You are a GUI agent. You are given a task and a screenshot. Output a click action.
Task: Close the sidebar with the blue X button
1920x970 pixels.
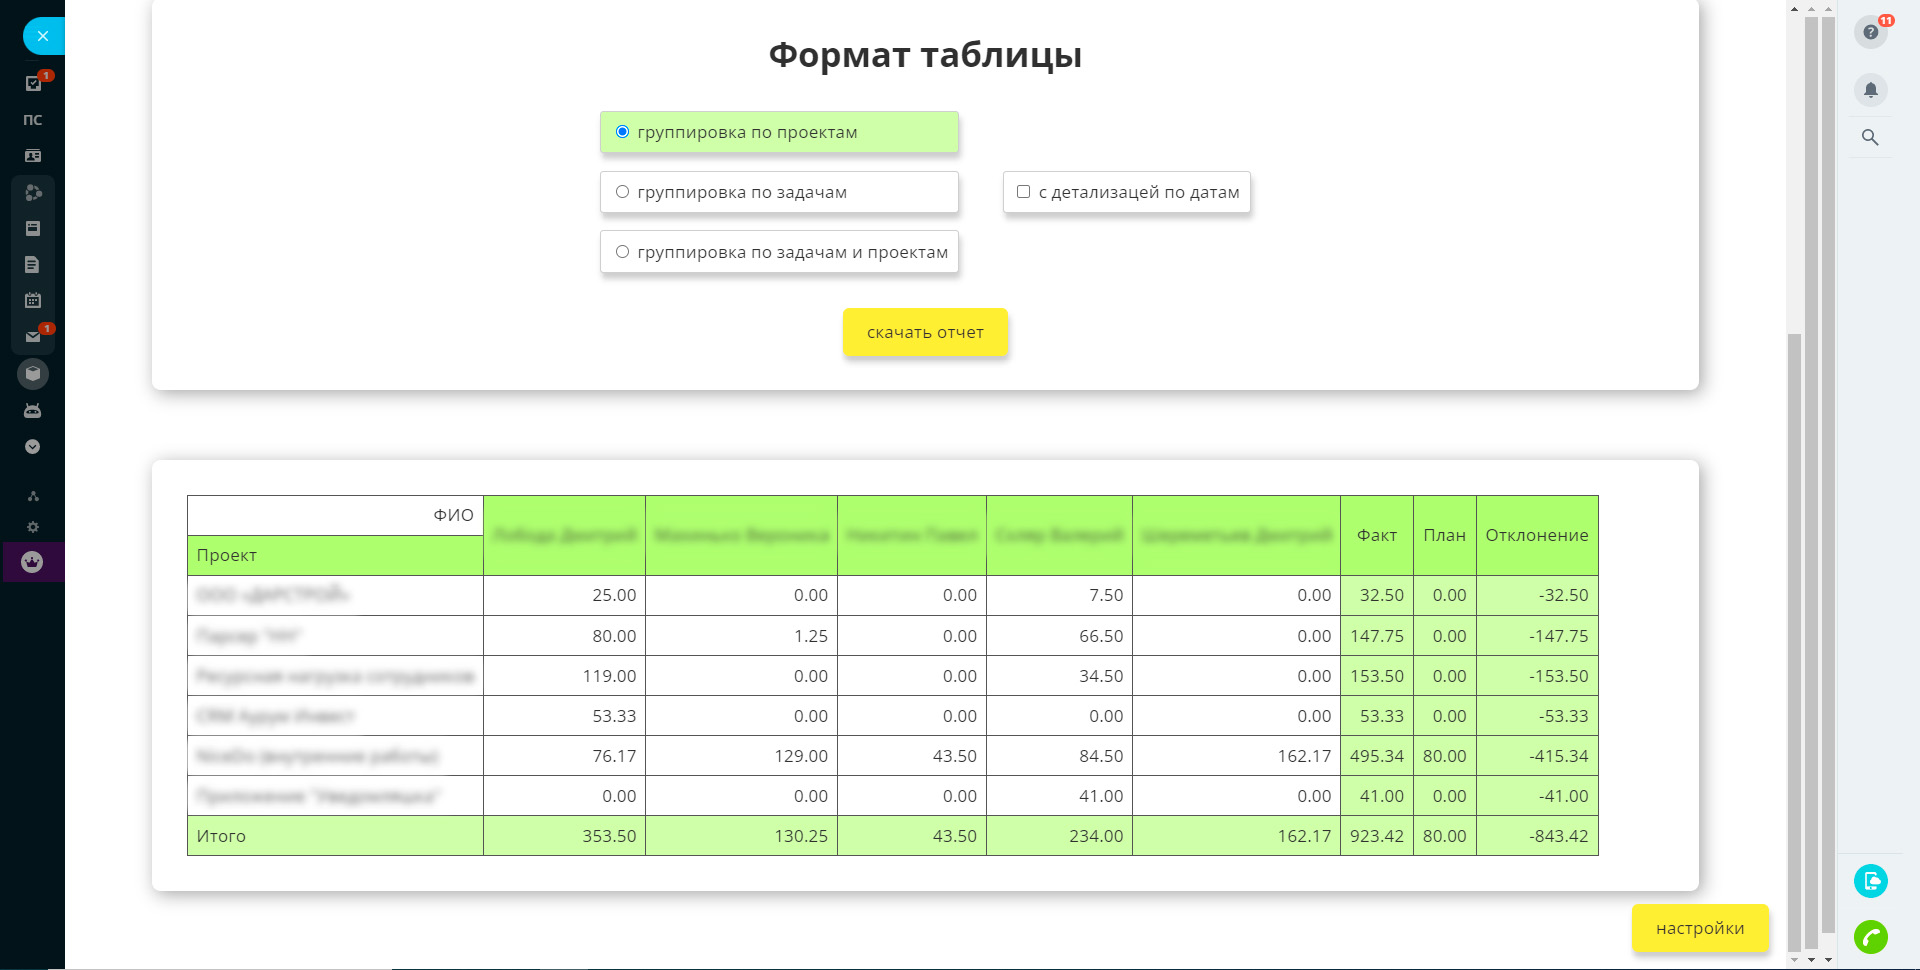pyautogui.click(x=43, y=36)
